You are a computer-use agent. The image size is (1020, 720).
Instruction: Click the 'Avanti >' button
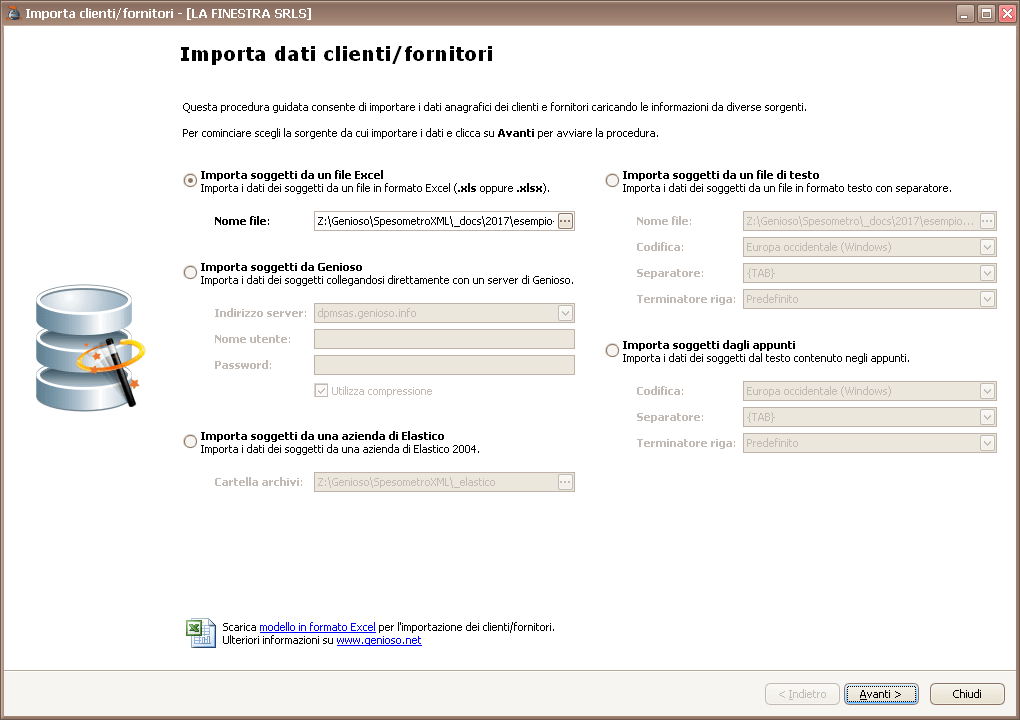tap(880, 694)
